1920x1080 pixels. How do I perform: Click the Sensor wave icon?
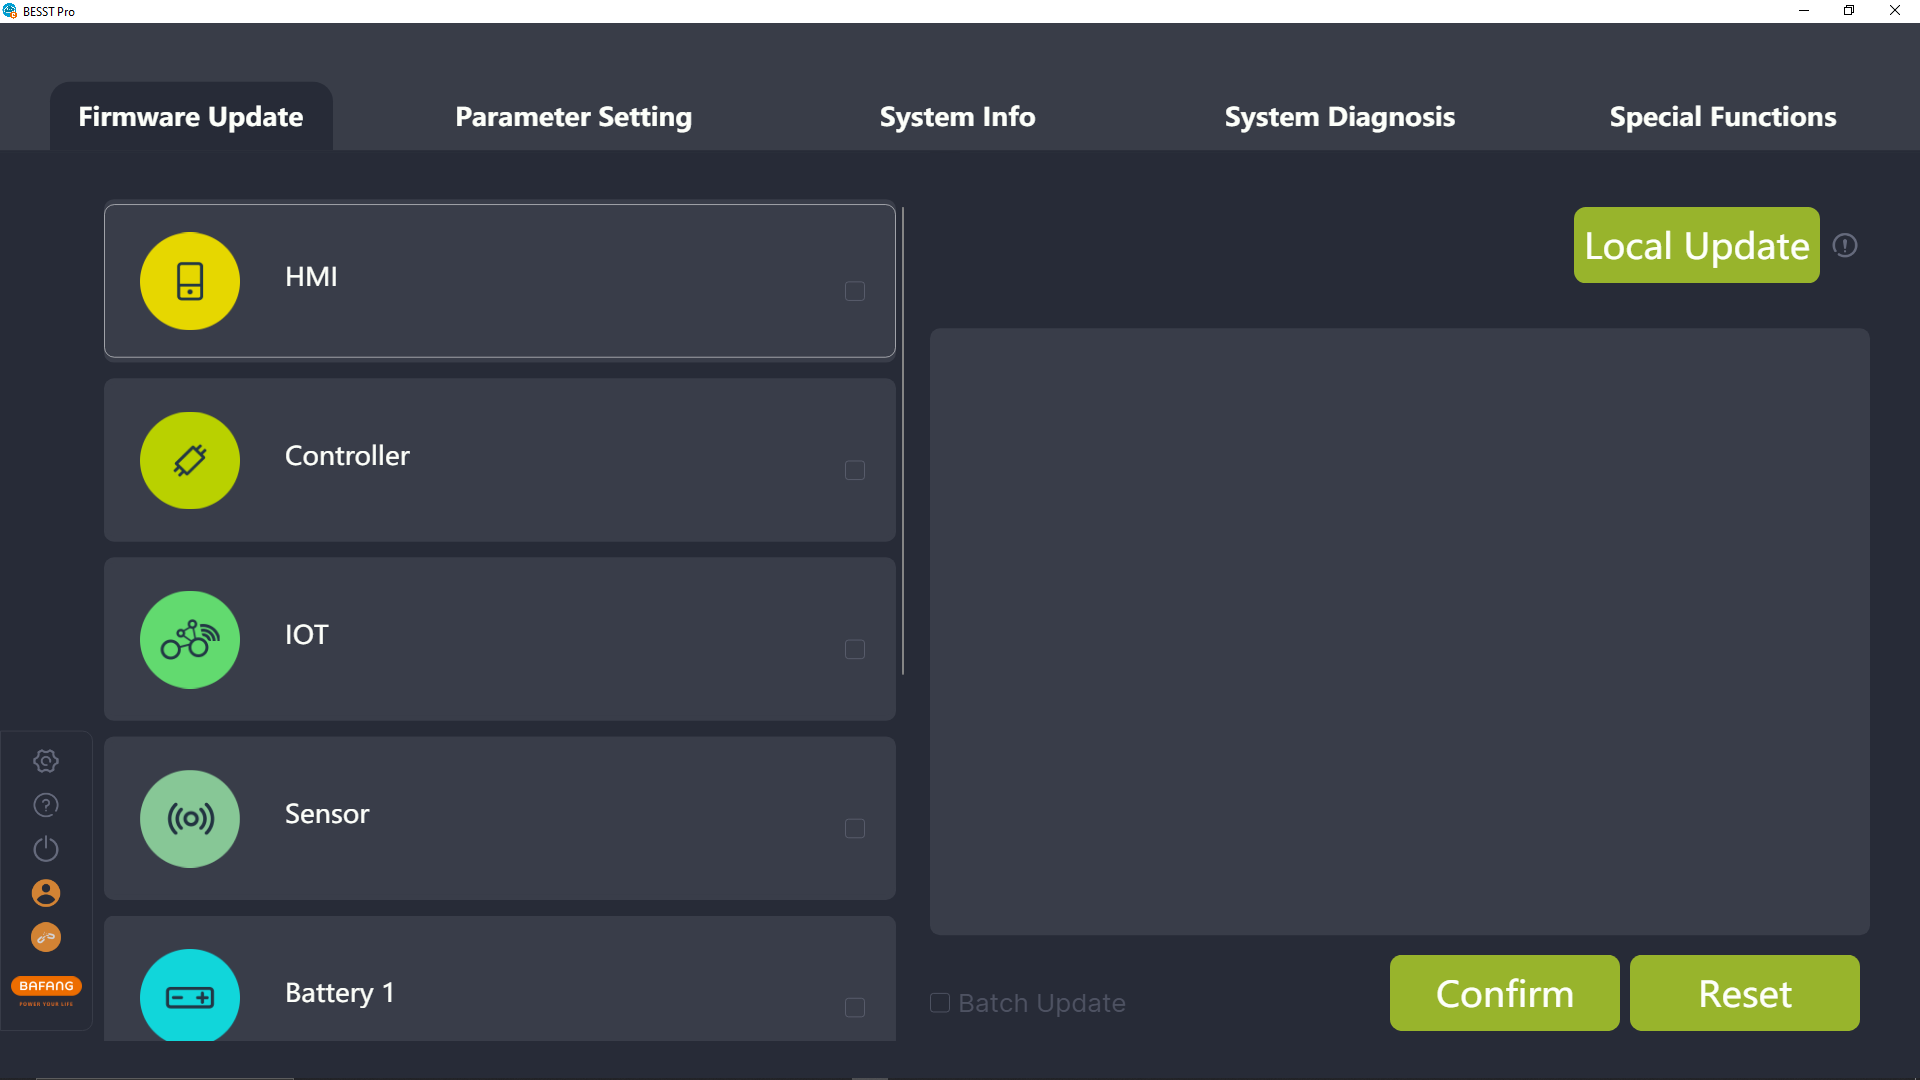190,819
